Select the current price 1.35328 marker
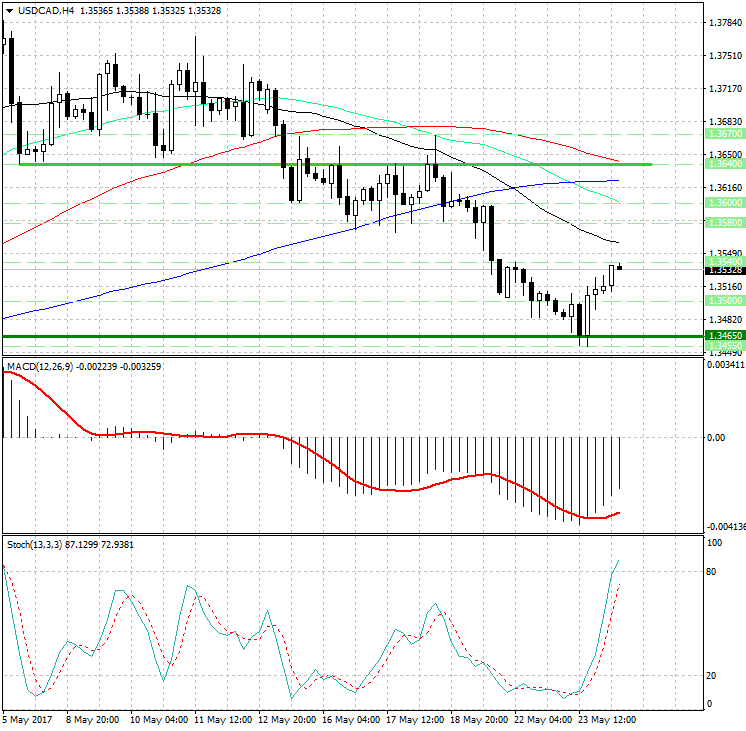The image size is (746, 731). tap(723, 270)
